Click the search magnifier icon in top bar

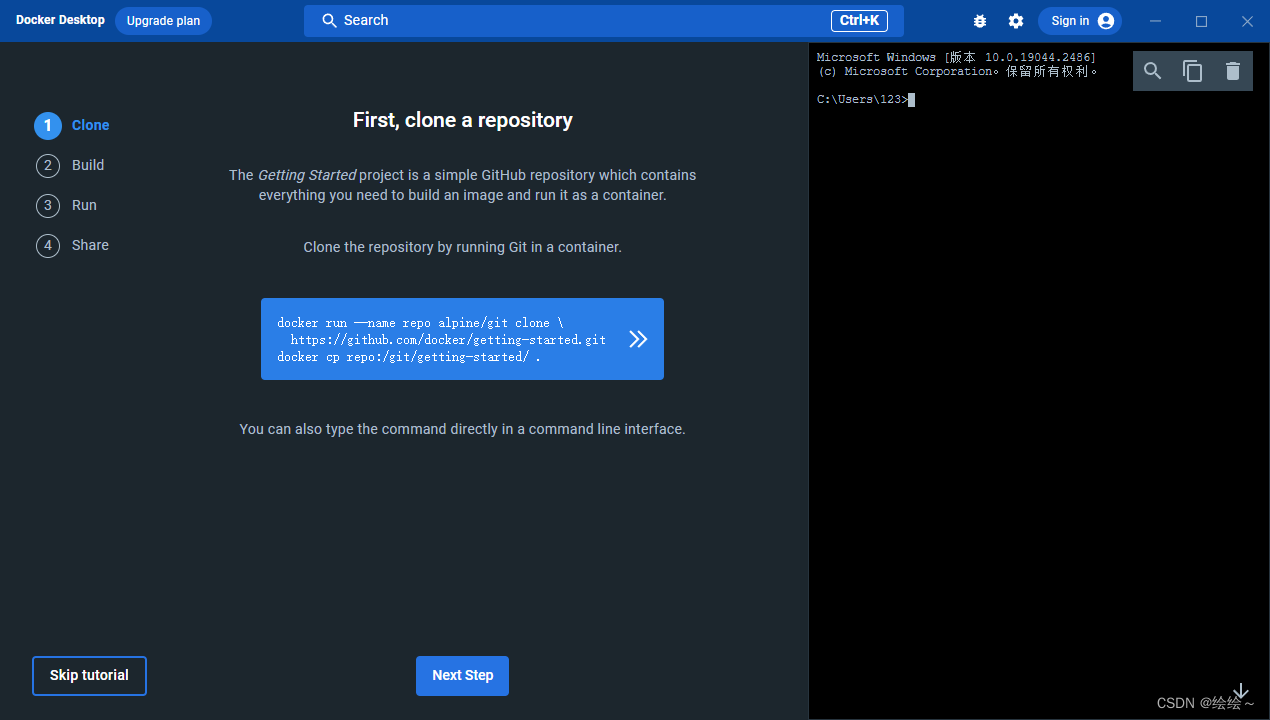329,21
